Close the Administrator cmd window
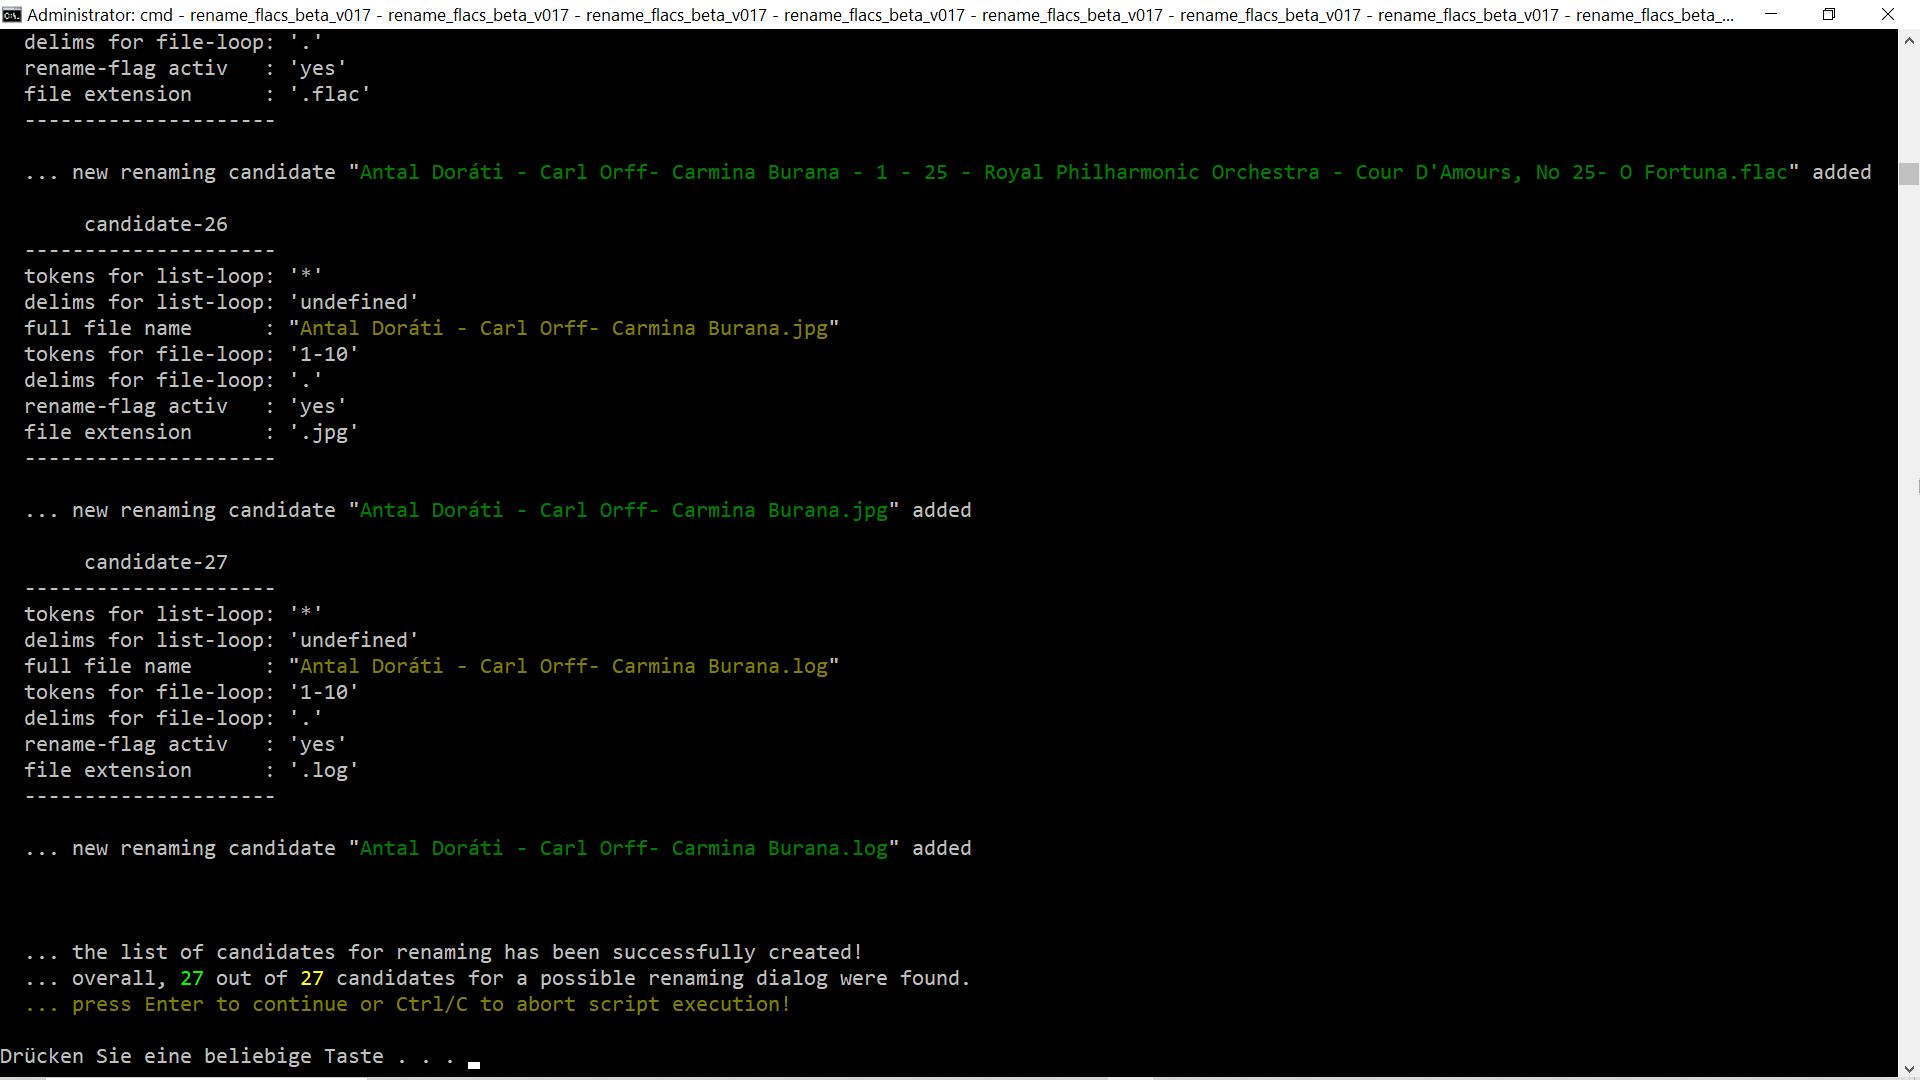This screenshot has height=1080, width=1920. tap(1888, 15)
